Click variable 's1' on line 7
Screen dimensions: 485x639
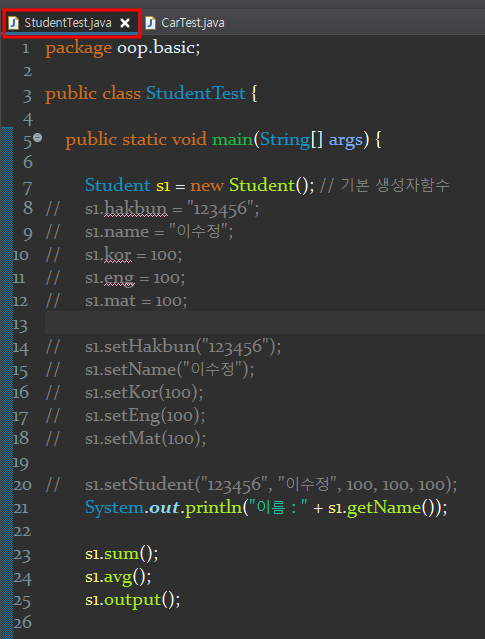click(163, 186)
